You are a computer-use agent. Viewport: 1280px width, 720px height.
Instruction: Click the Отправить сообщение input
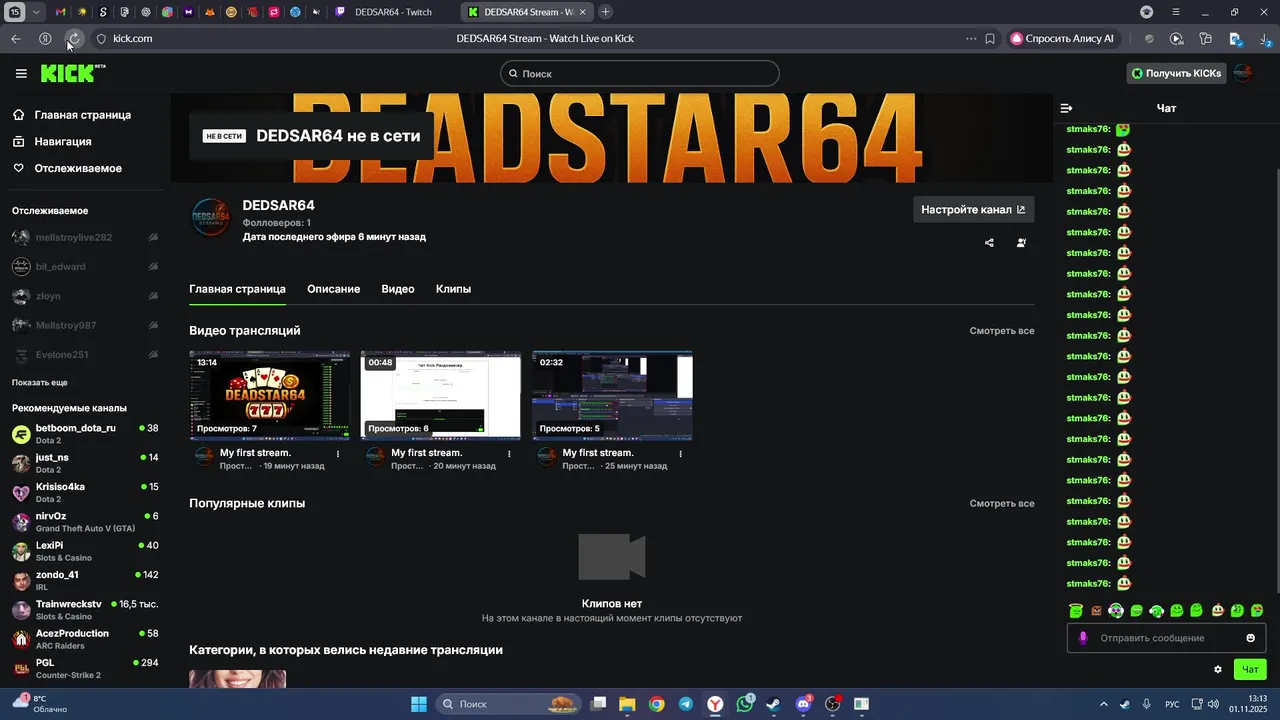pos(1167,638)
